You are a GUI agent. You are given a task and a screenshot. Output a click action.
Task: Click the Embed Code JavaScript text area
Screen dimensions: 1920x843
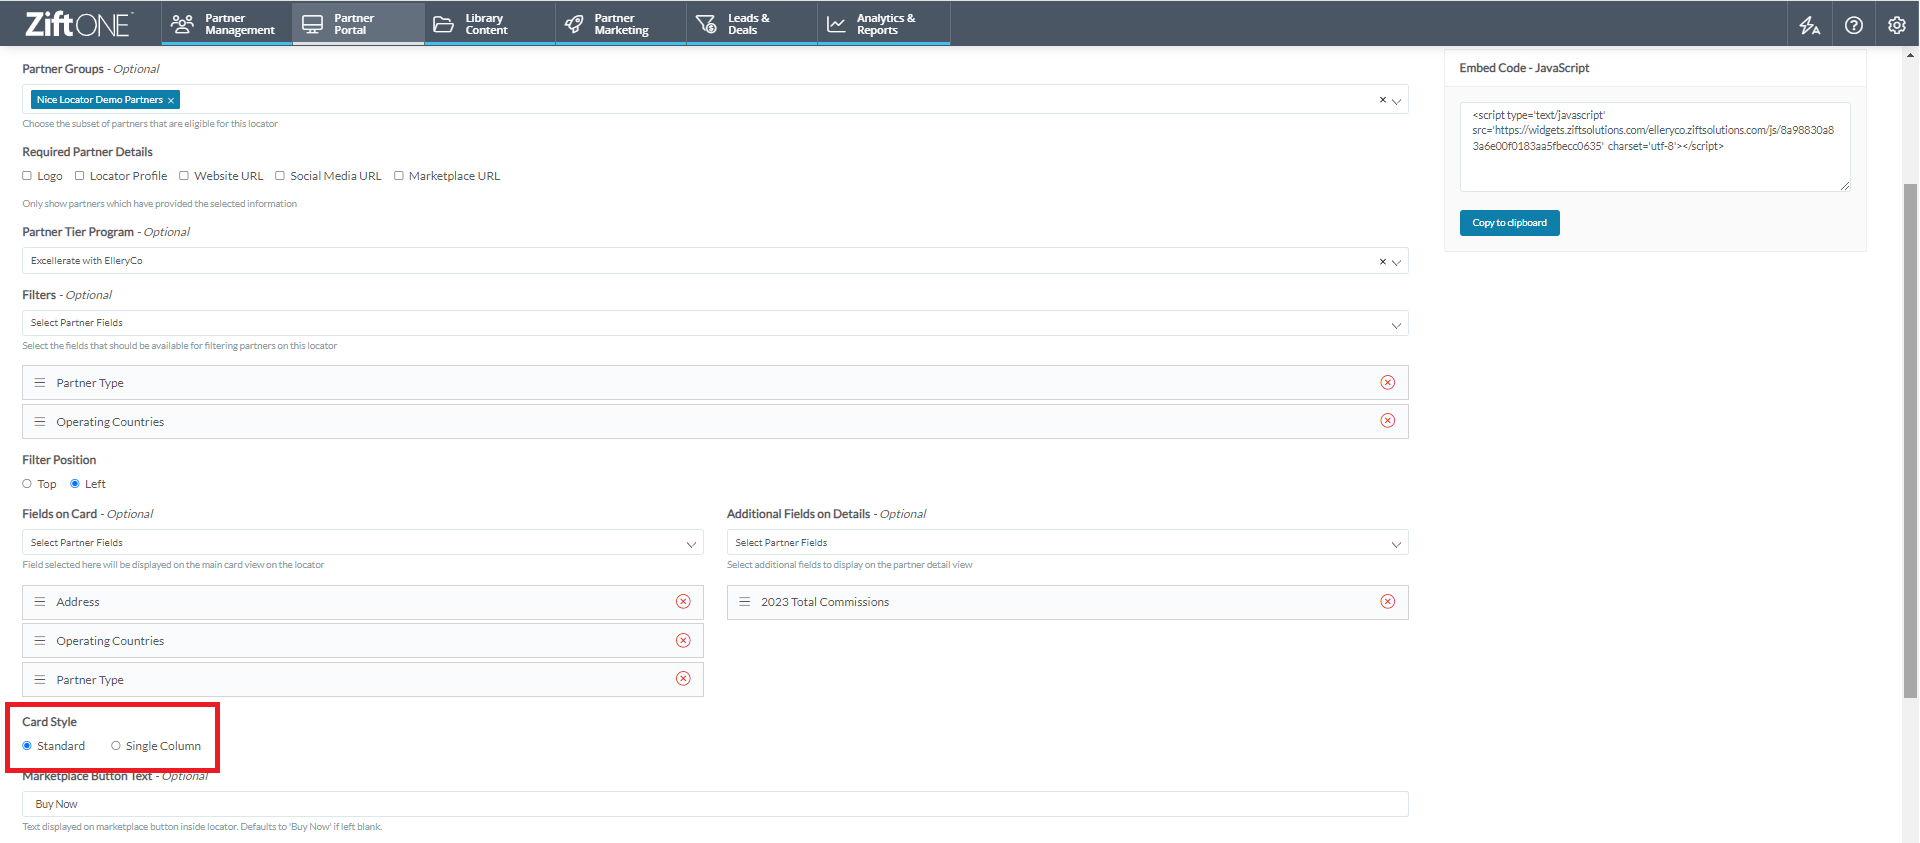coord(1655,147)
